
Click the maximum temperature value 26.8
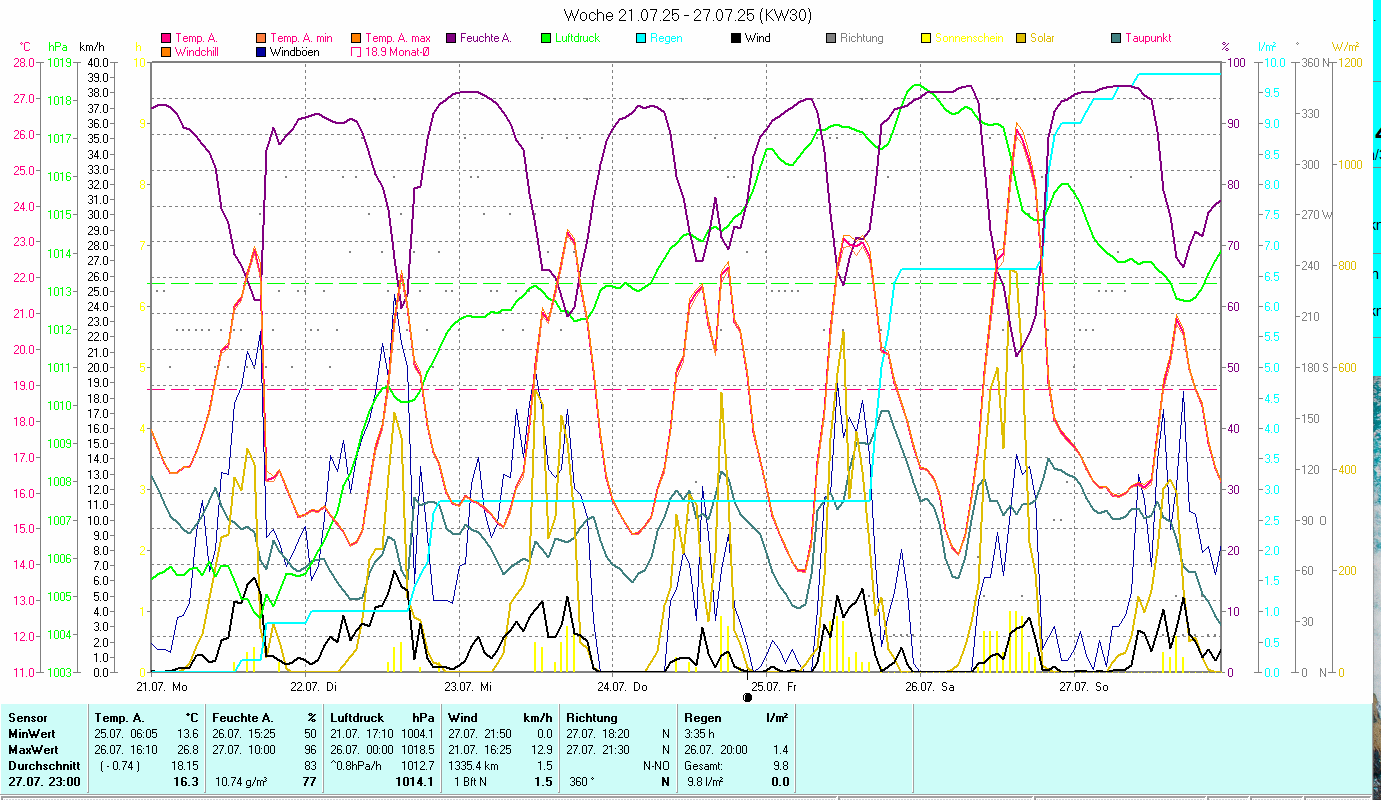(188, 750)
